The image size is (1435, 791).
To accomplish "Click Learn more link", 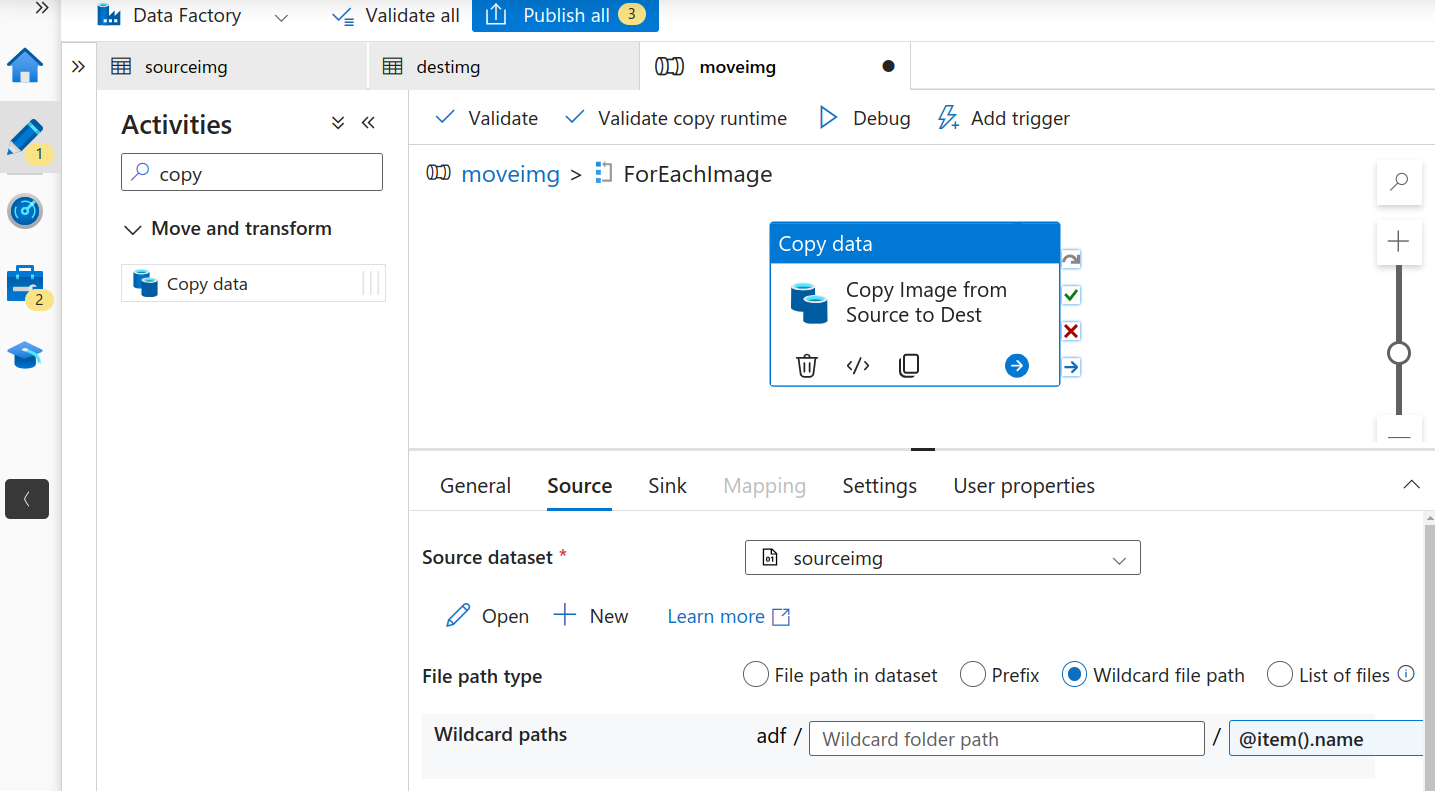I will (x=728, y=617).
